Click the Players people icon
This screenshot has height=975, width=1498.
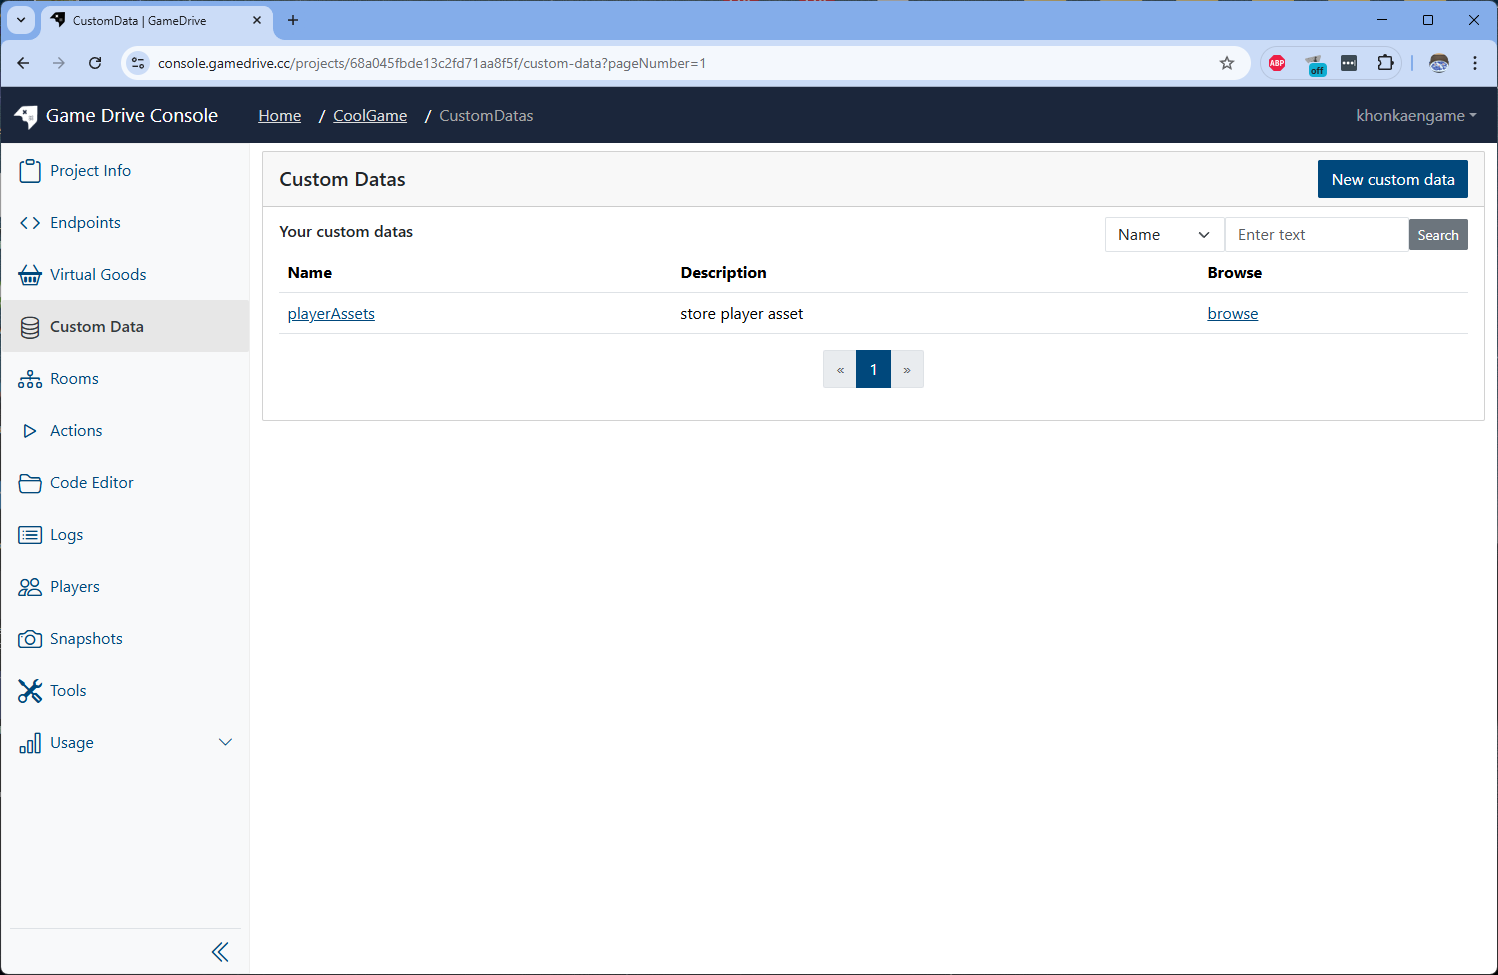[x=30, y=587]
